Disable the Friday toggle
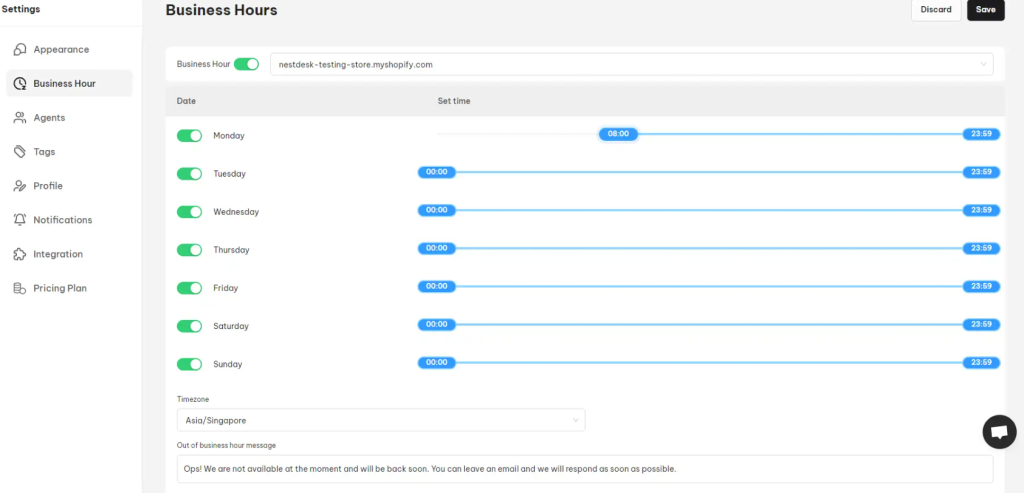 point(189,288)
